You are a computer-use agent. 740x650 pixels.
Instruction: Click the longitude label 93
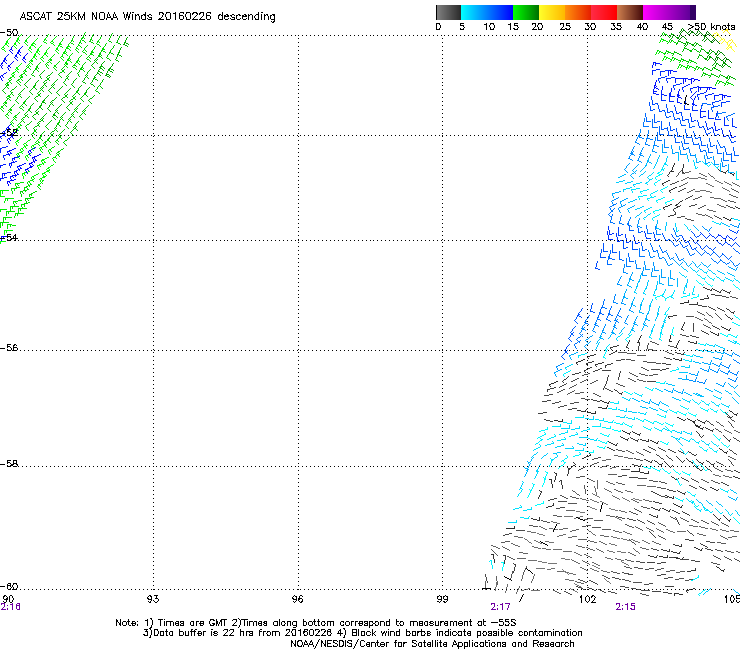click(x=153, y=599)
